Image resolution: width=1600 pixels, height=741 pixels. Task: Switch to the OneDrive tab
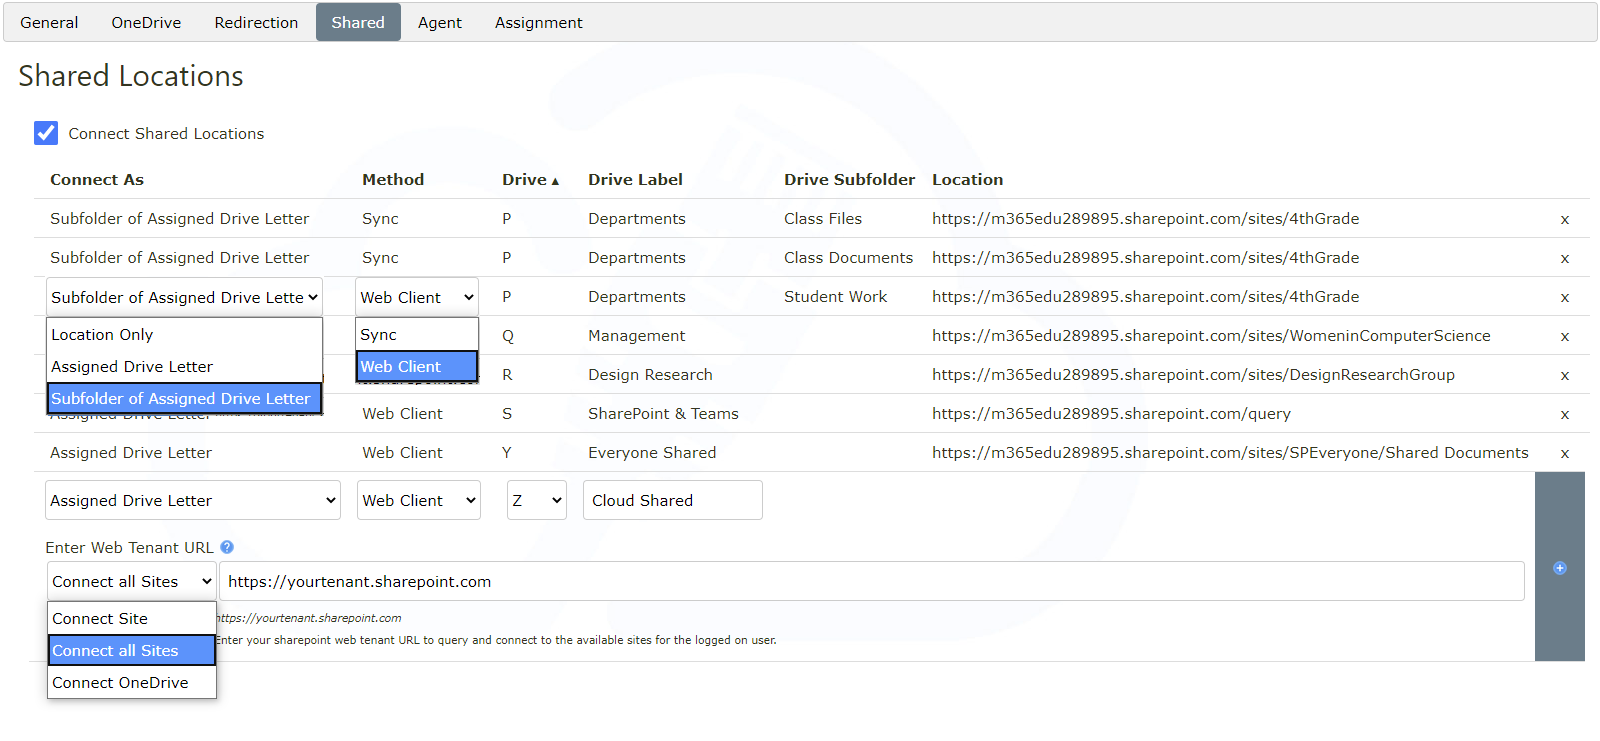(146, 22)
